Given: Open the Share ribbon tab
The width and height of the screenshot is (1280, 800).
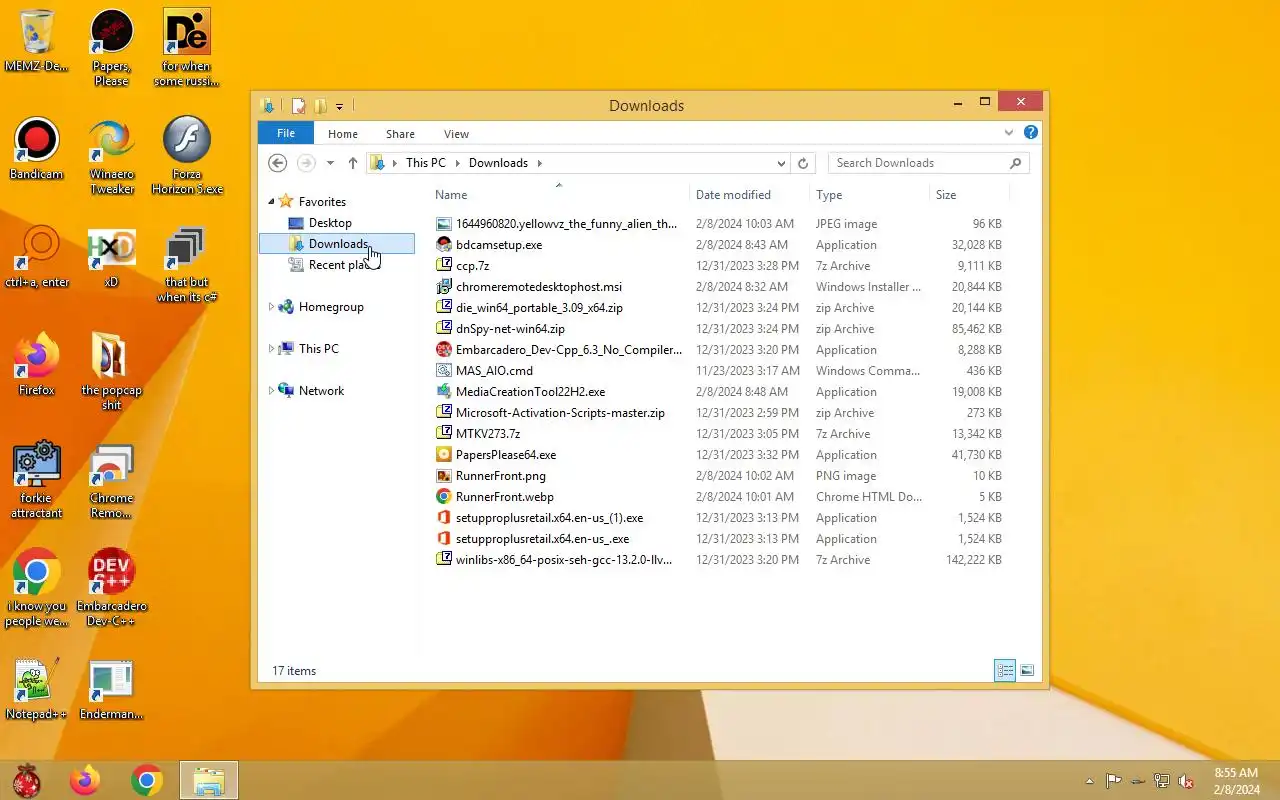Looking at the screenshot, I should point(400,134).
